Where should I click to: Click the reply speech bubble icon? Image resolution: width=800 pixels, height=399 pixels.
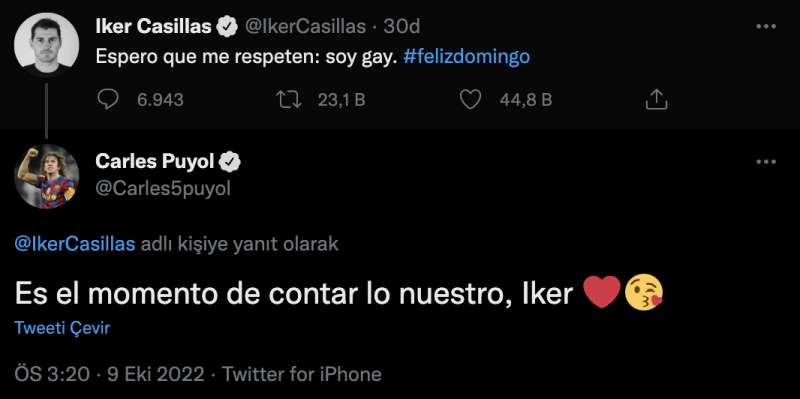[108, 99]
